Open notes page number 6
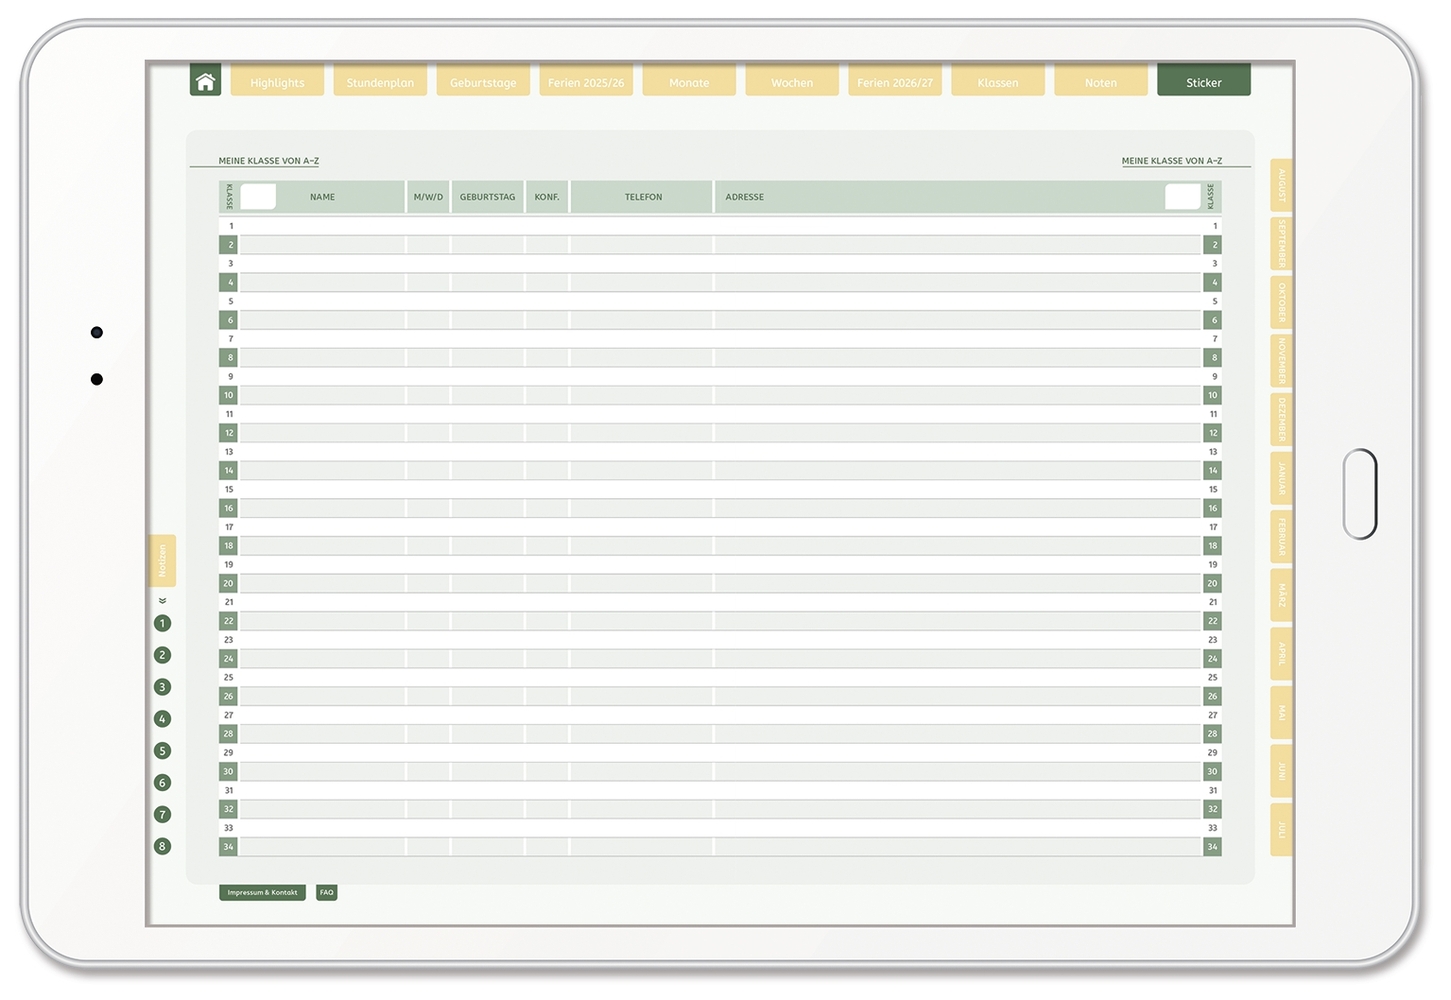The image size is (1451, 1000). point(162,783)
